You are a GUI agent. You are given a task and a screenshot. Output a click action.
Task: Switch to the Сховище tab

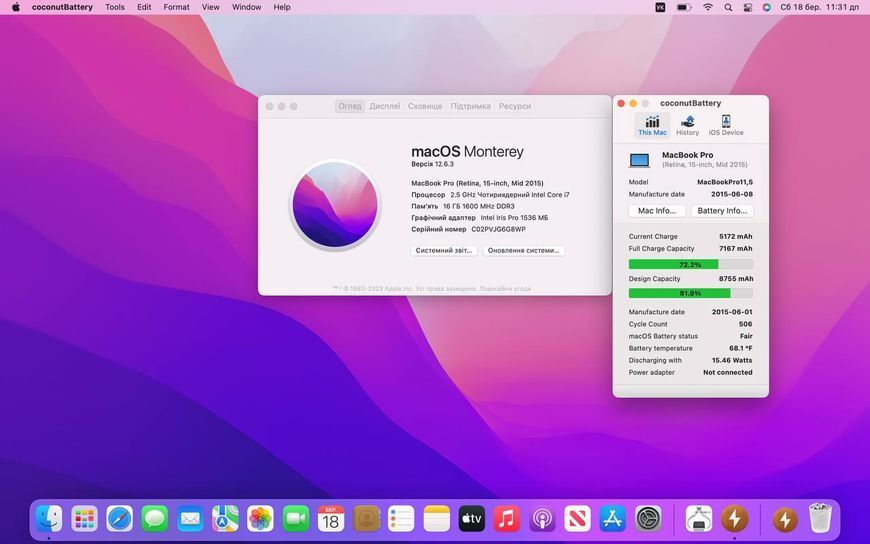425,106
